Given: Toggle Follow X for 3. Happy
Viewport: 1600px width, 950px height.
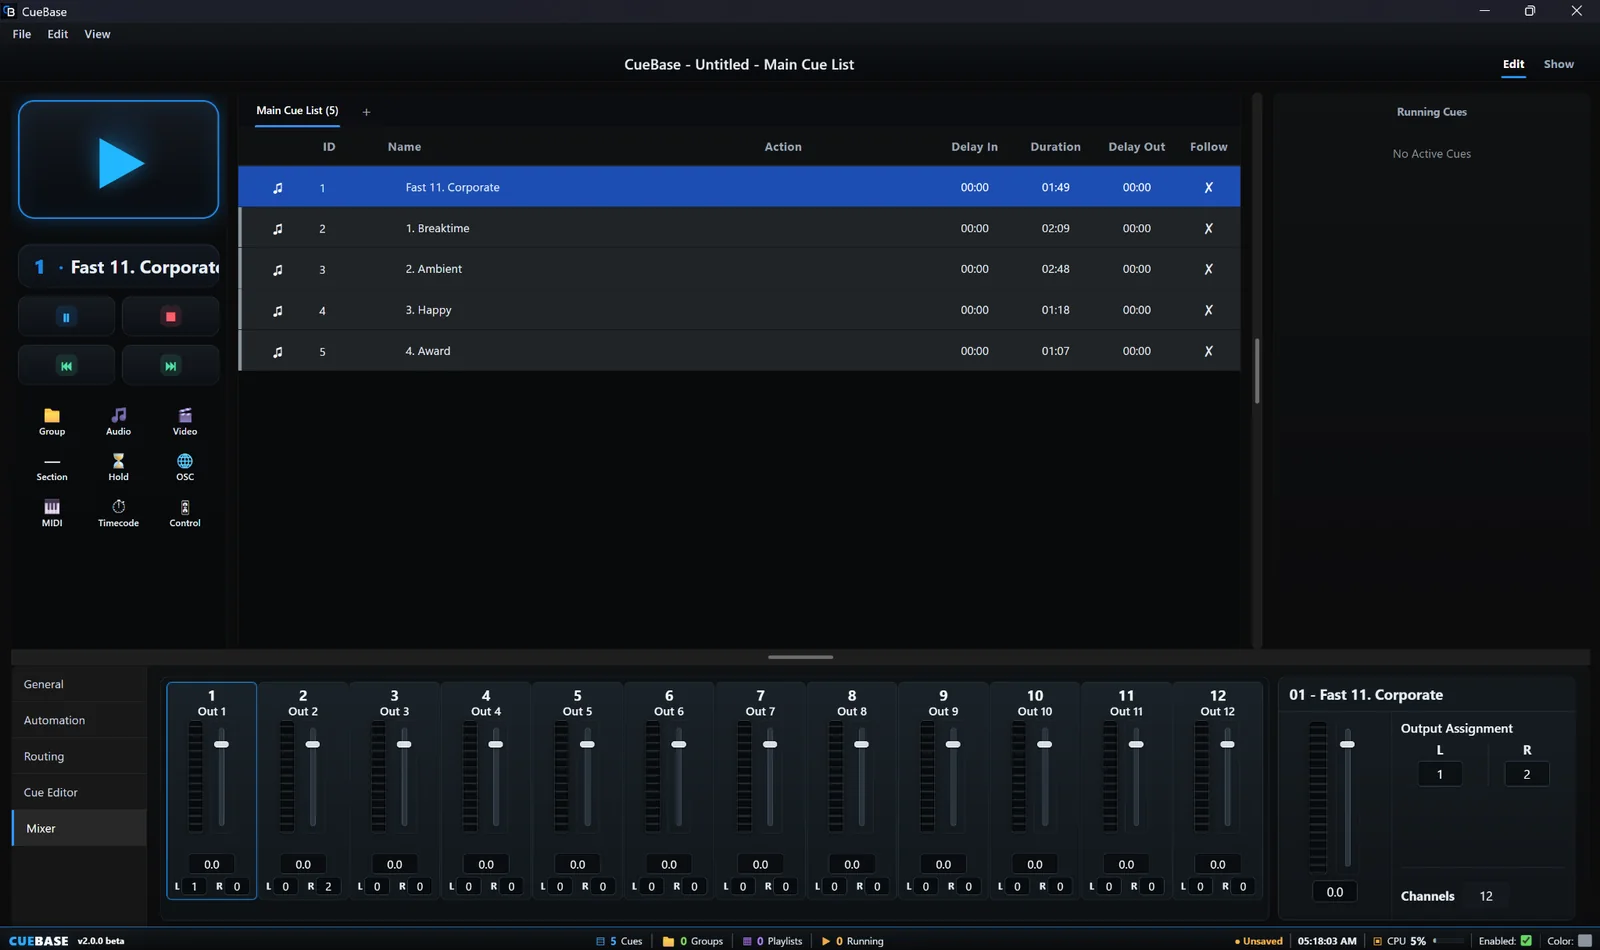Looking at the screenshot, I should coord(1208,310).
